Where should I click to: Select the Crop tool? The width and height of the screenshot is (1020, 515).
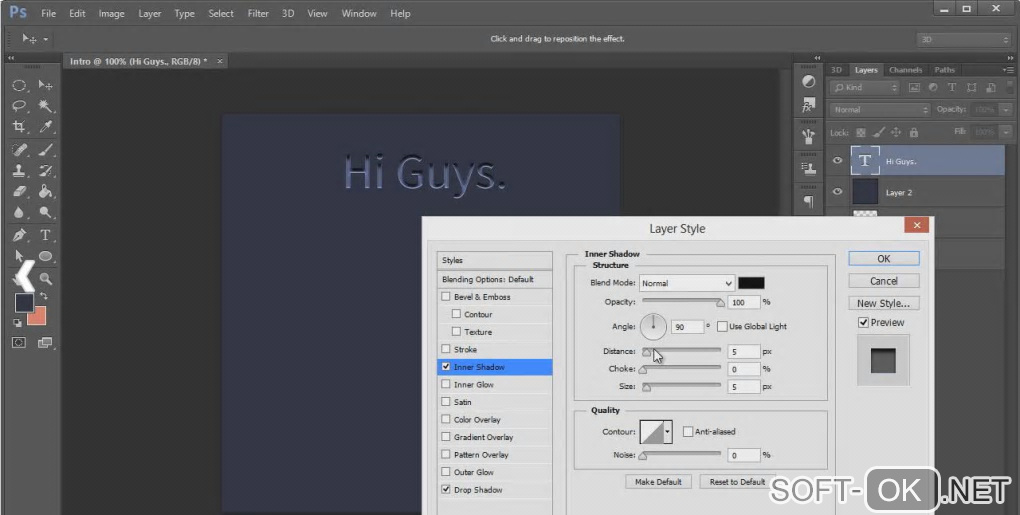point(19,127)
